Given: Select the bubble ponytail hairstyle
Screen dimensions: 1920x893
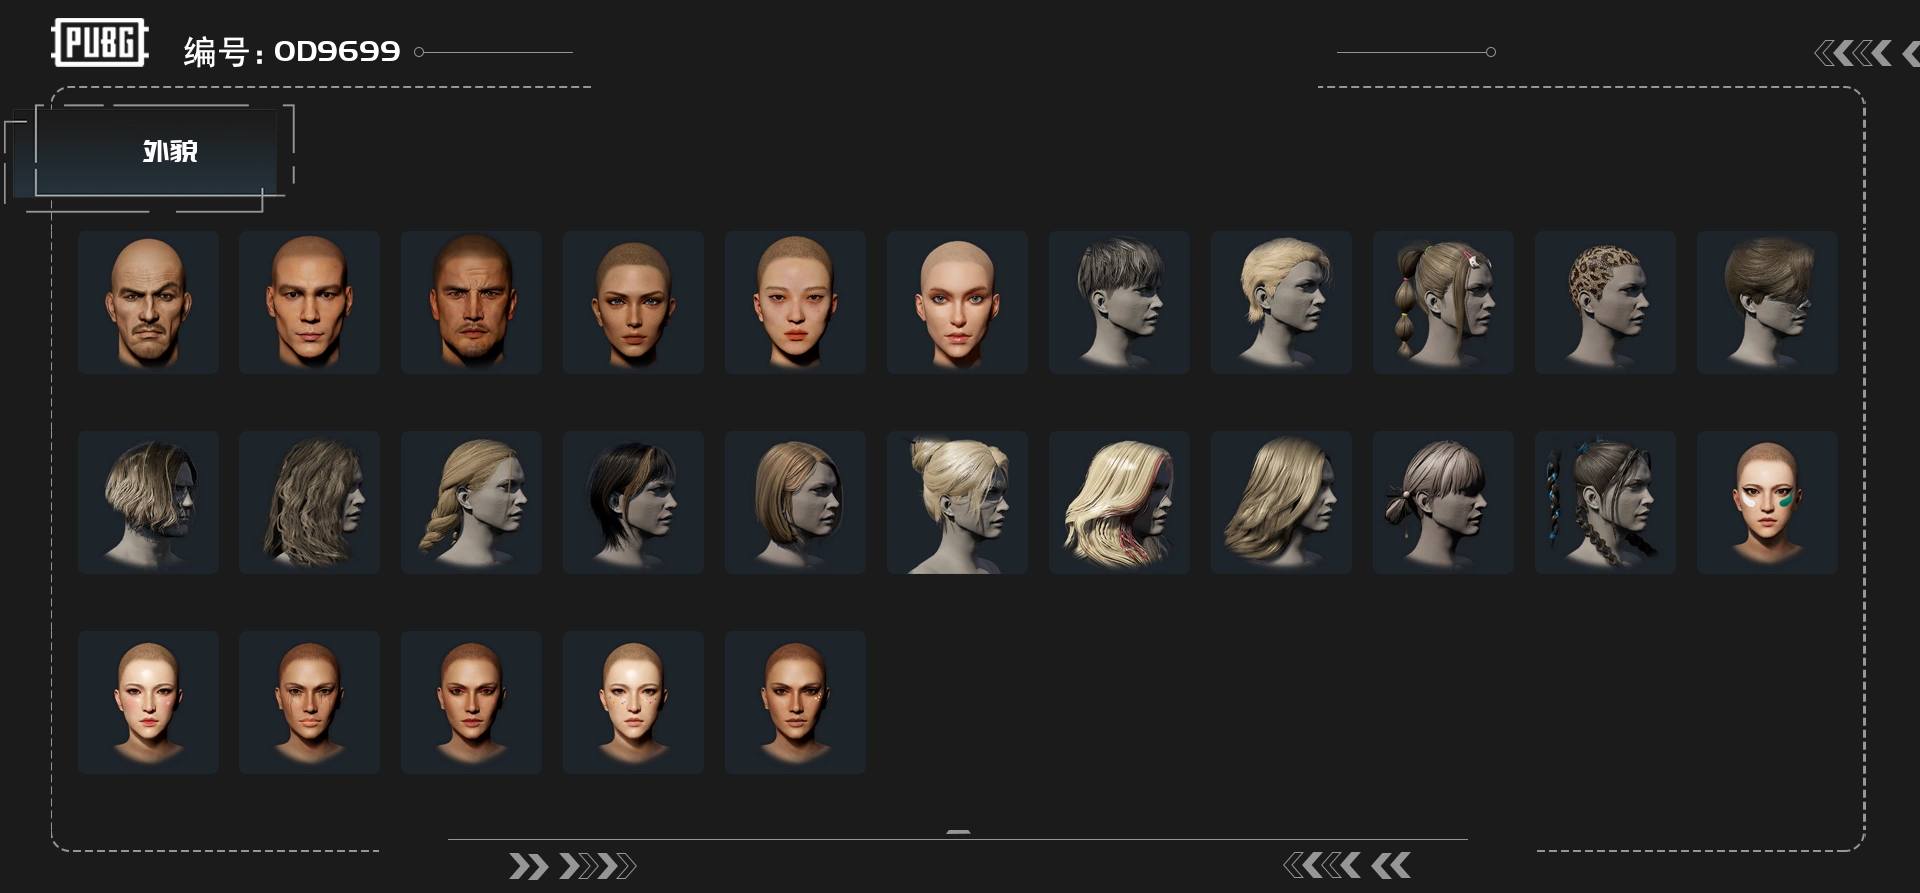Looking at the screenshot, I should [1443, 302].
